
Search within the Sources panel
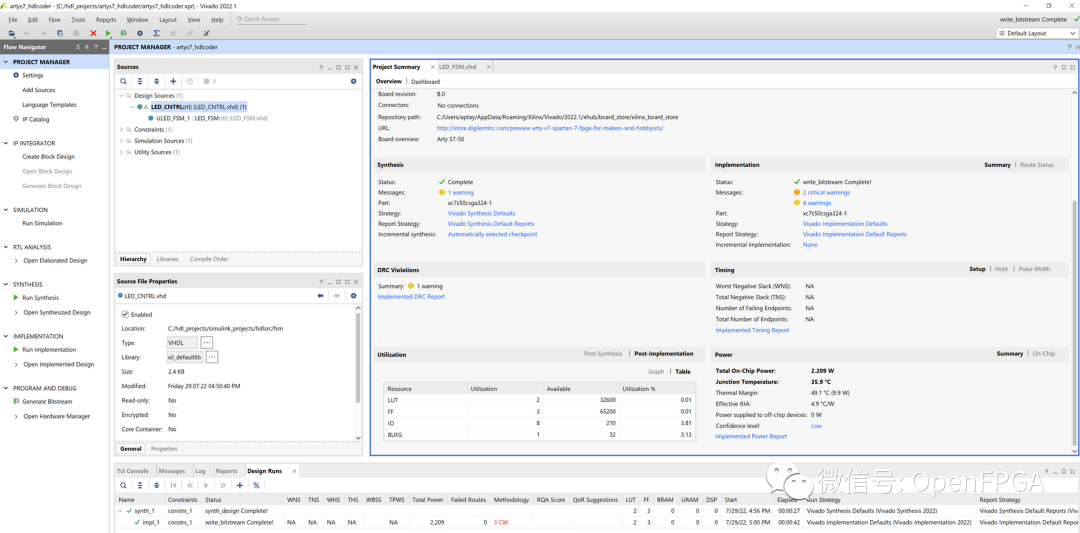tap(123, 81)
